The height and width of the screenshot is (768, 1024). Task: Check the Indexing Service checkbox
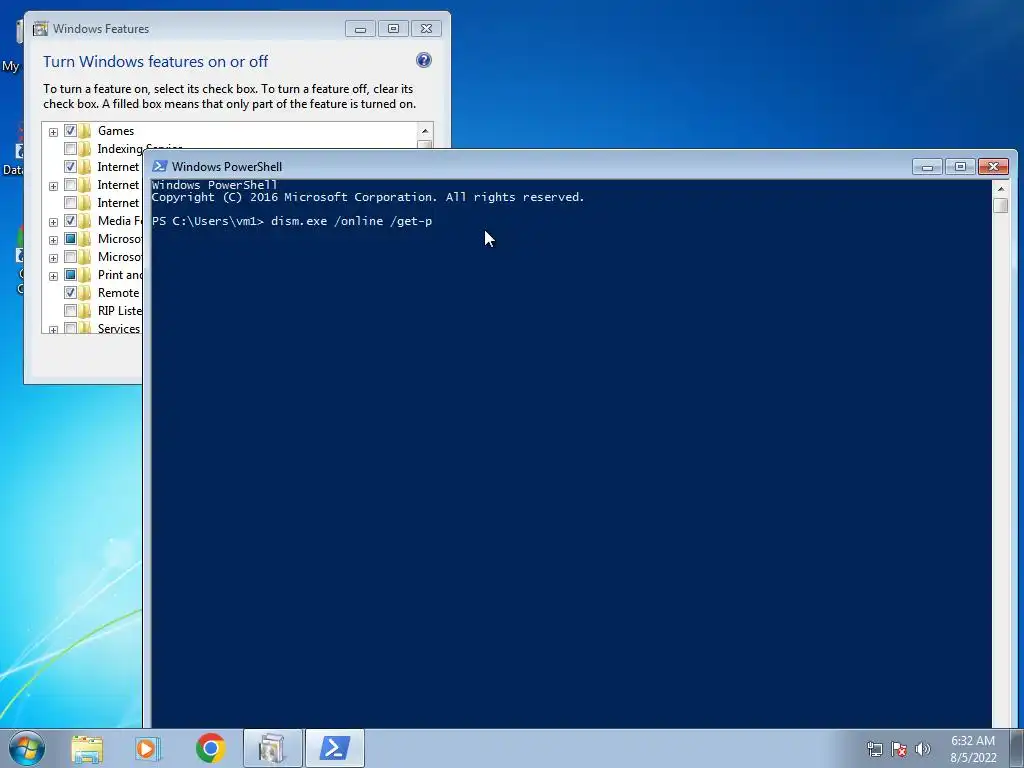point(71,149)
